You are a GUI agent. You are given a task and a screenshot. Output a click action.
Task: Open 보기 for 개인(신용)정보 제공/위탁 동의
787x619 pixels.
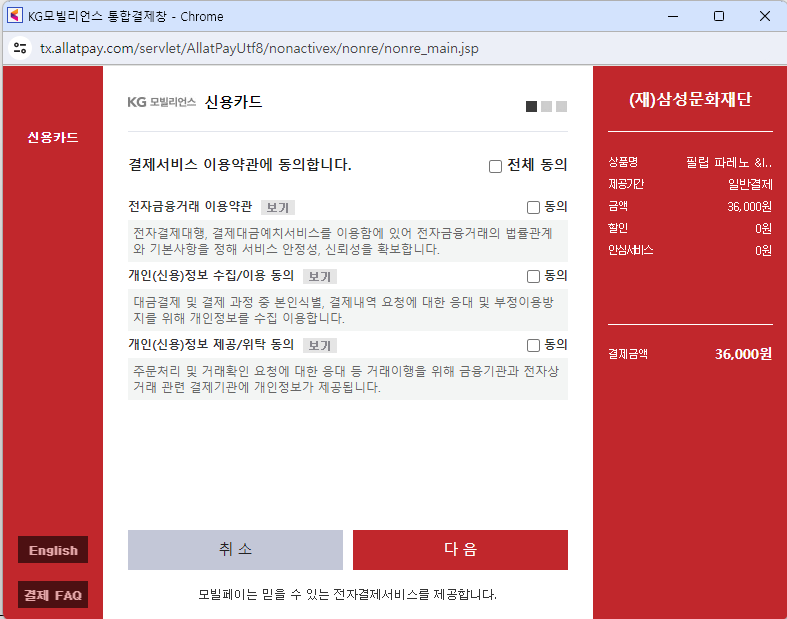point(320,345)
